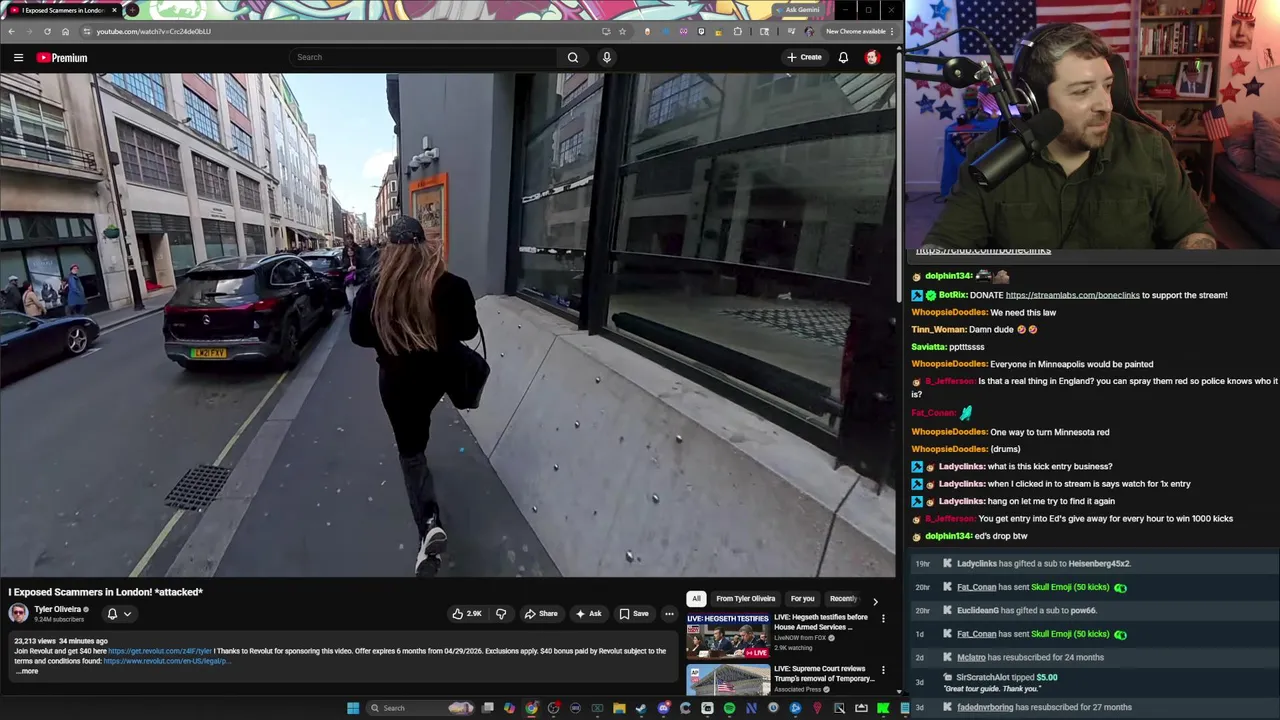1280x720 pixels.
Task: Play or pause the main video player
Action: (448, 325)
